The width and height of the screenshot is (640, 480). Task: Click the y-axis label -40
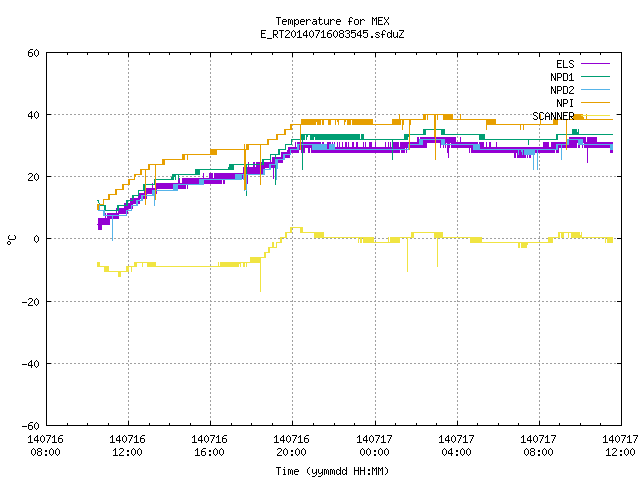[x=31, y=364]
